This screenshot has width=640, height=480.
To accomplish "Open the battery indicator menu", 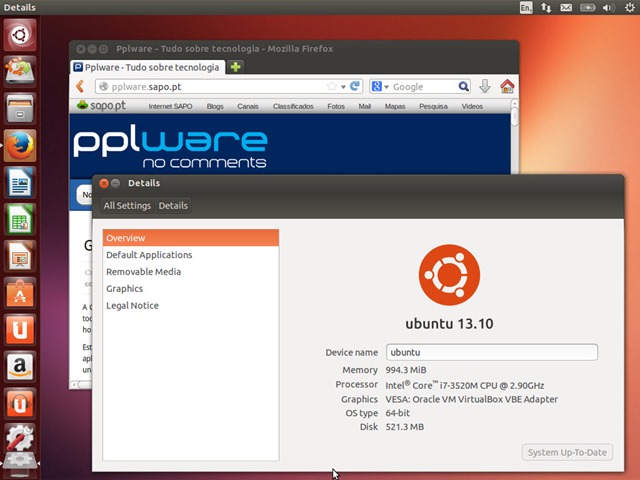I will 587,7.
